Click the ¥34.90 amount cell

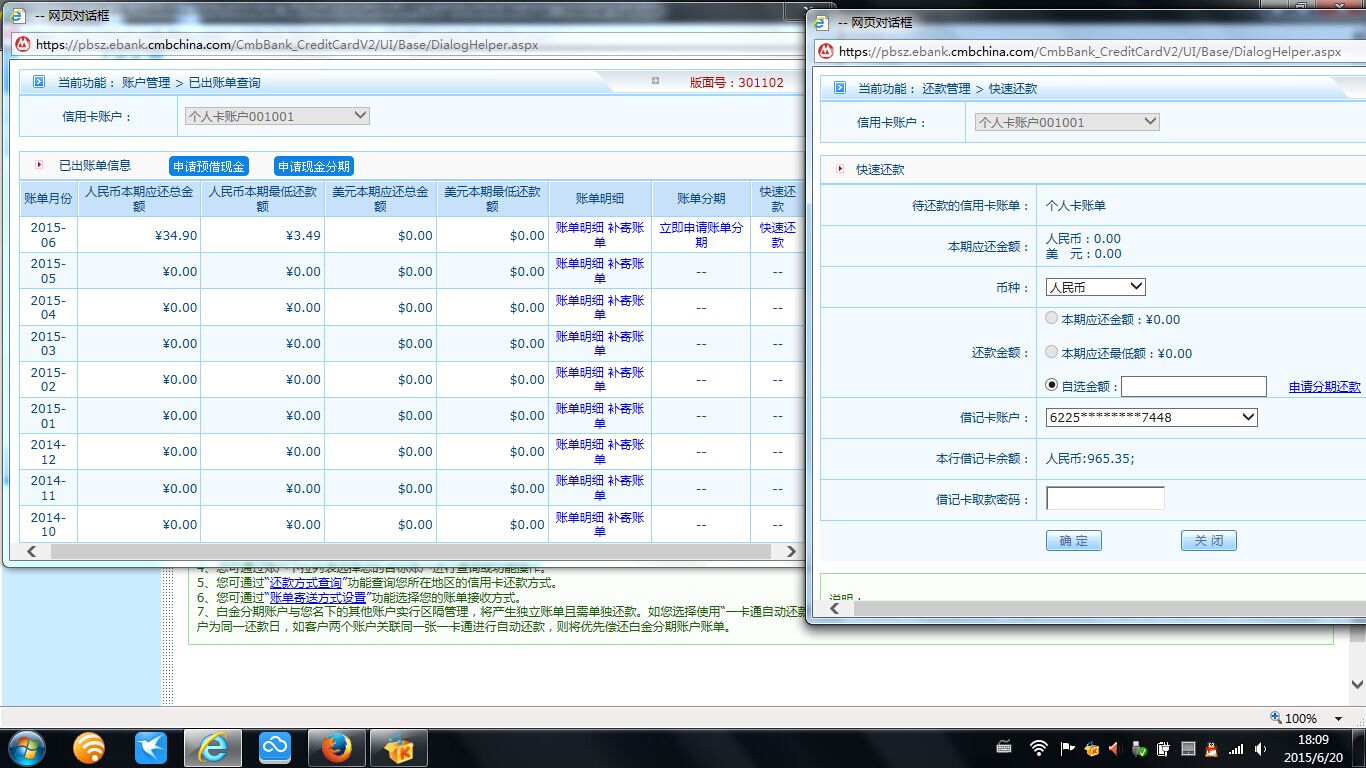click(139, 235)
